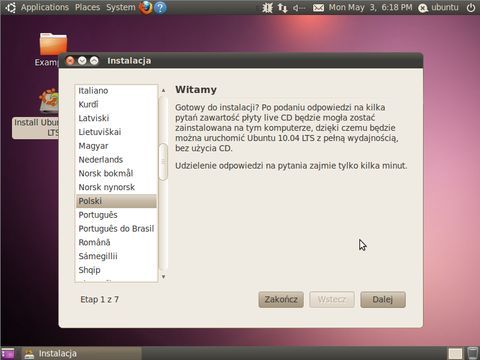Click the date and time clock
This screenshot has width=480, height=360.
click(x=370, y=7)
